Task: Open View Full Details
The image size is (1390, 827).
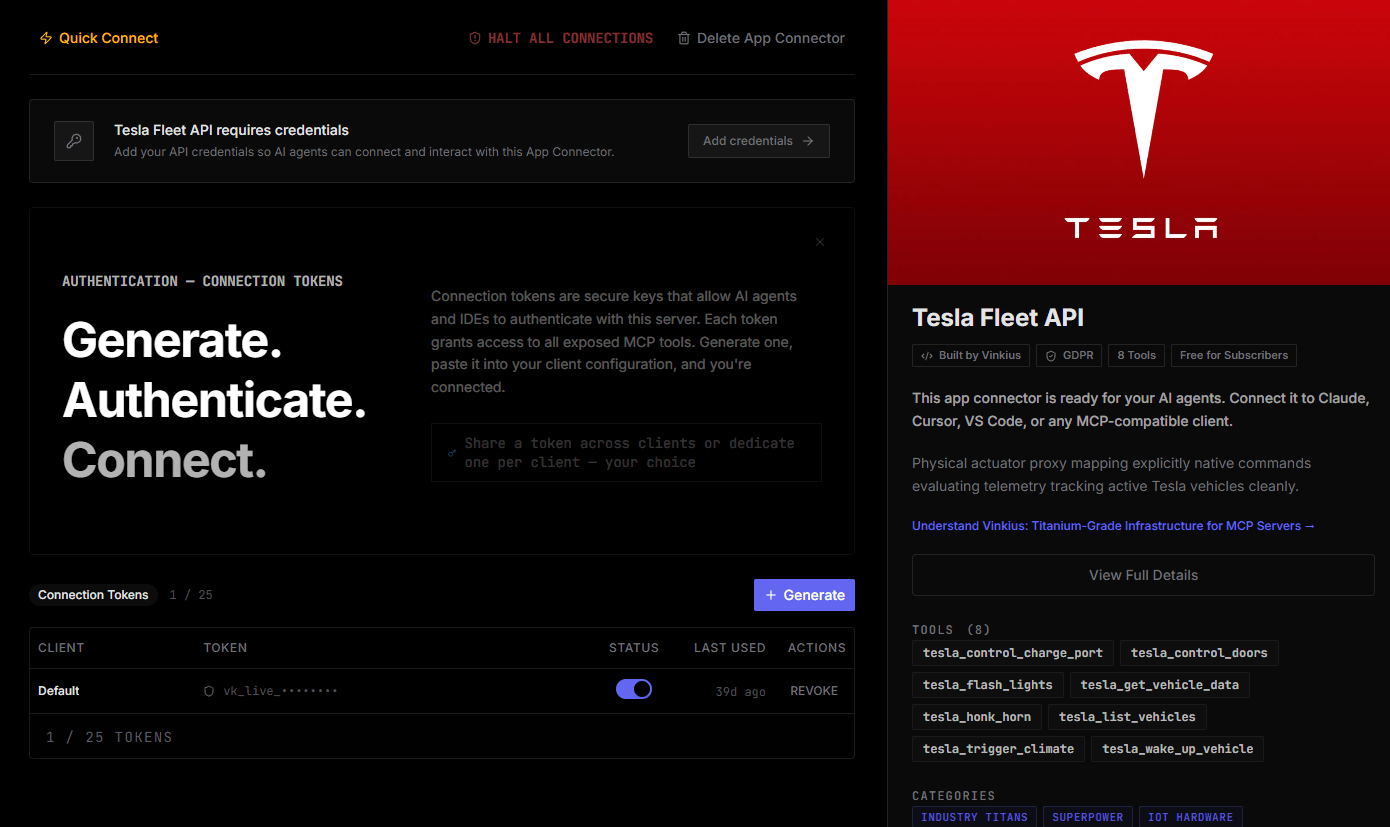Action: click(x=1143, y=575)
